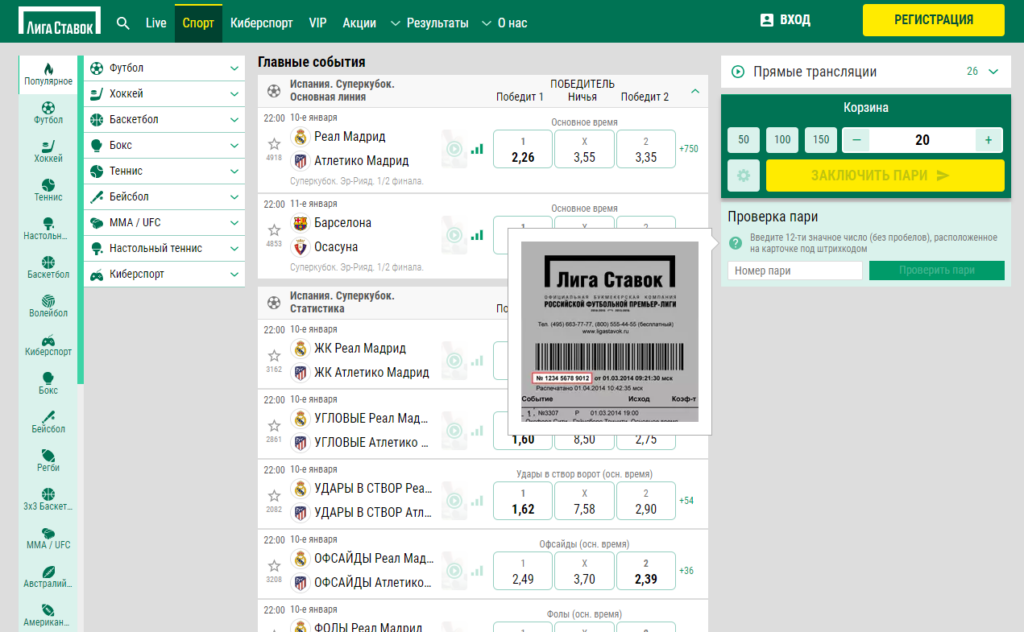Set stake with the 100 quick button
This screenshot has height=632, width=1024.
(x=782, y=140)
